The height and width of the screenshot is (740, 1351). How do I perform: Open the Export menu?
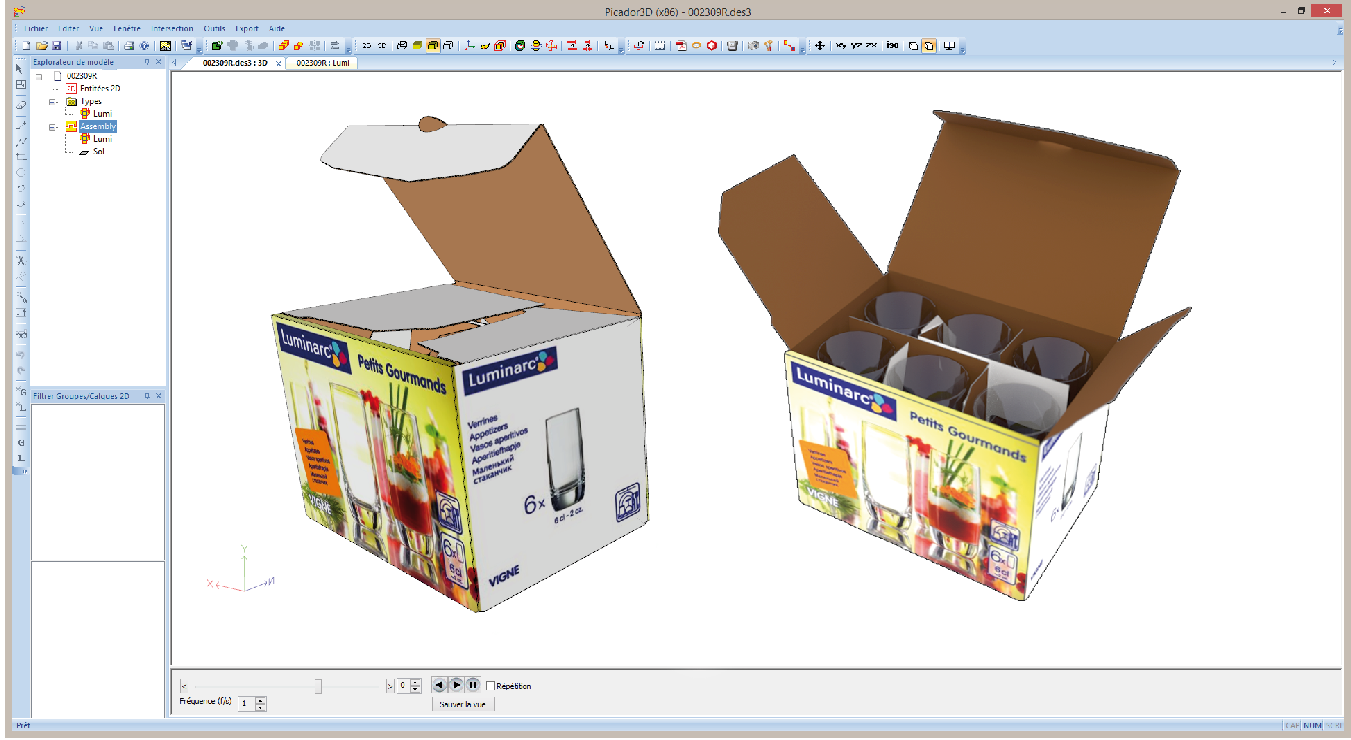coord(246,29)
